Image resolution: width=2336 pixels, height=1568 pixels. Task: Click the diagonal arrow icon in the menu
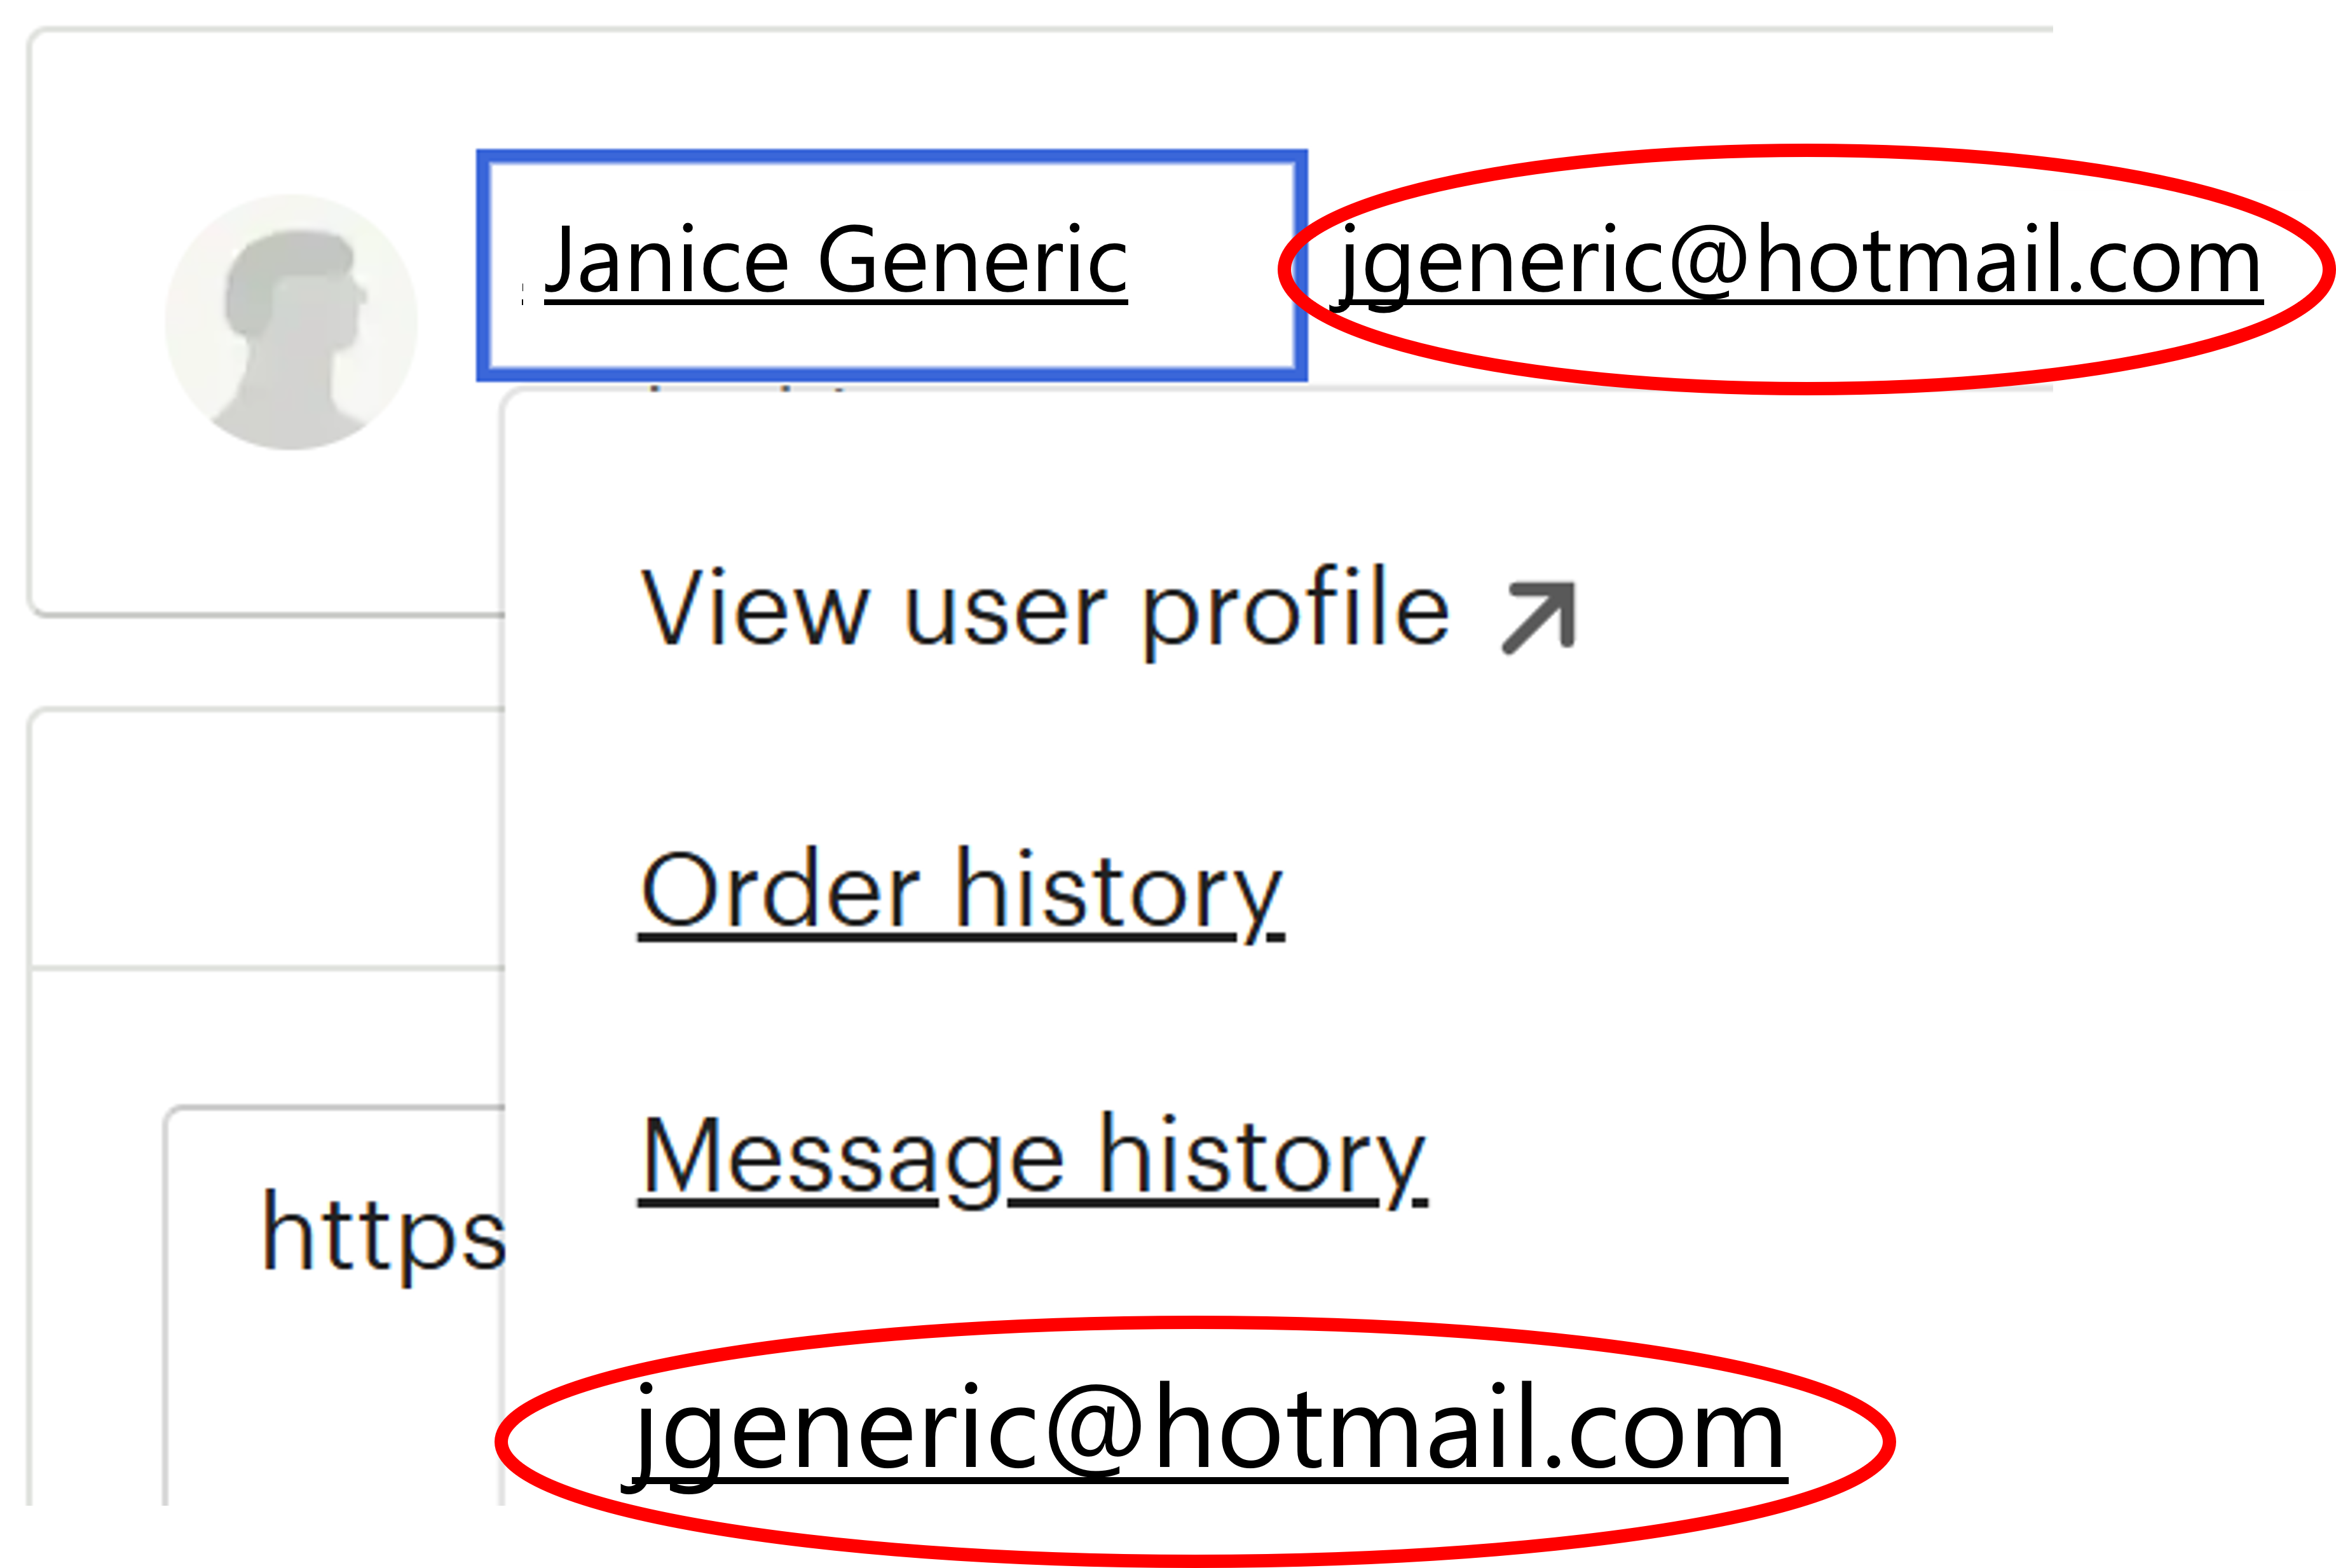click(x=1538, y=617)
